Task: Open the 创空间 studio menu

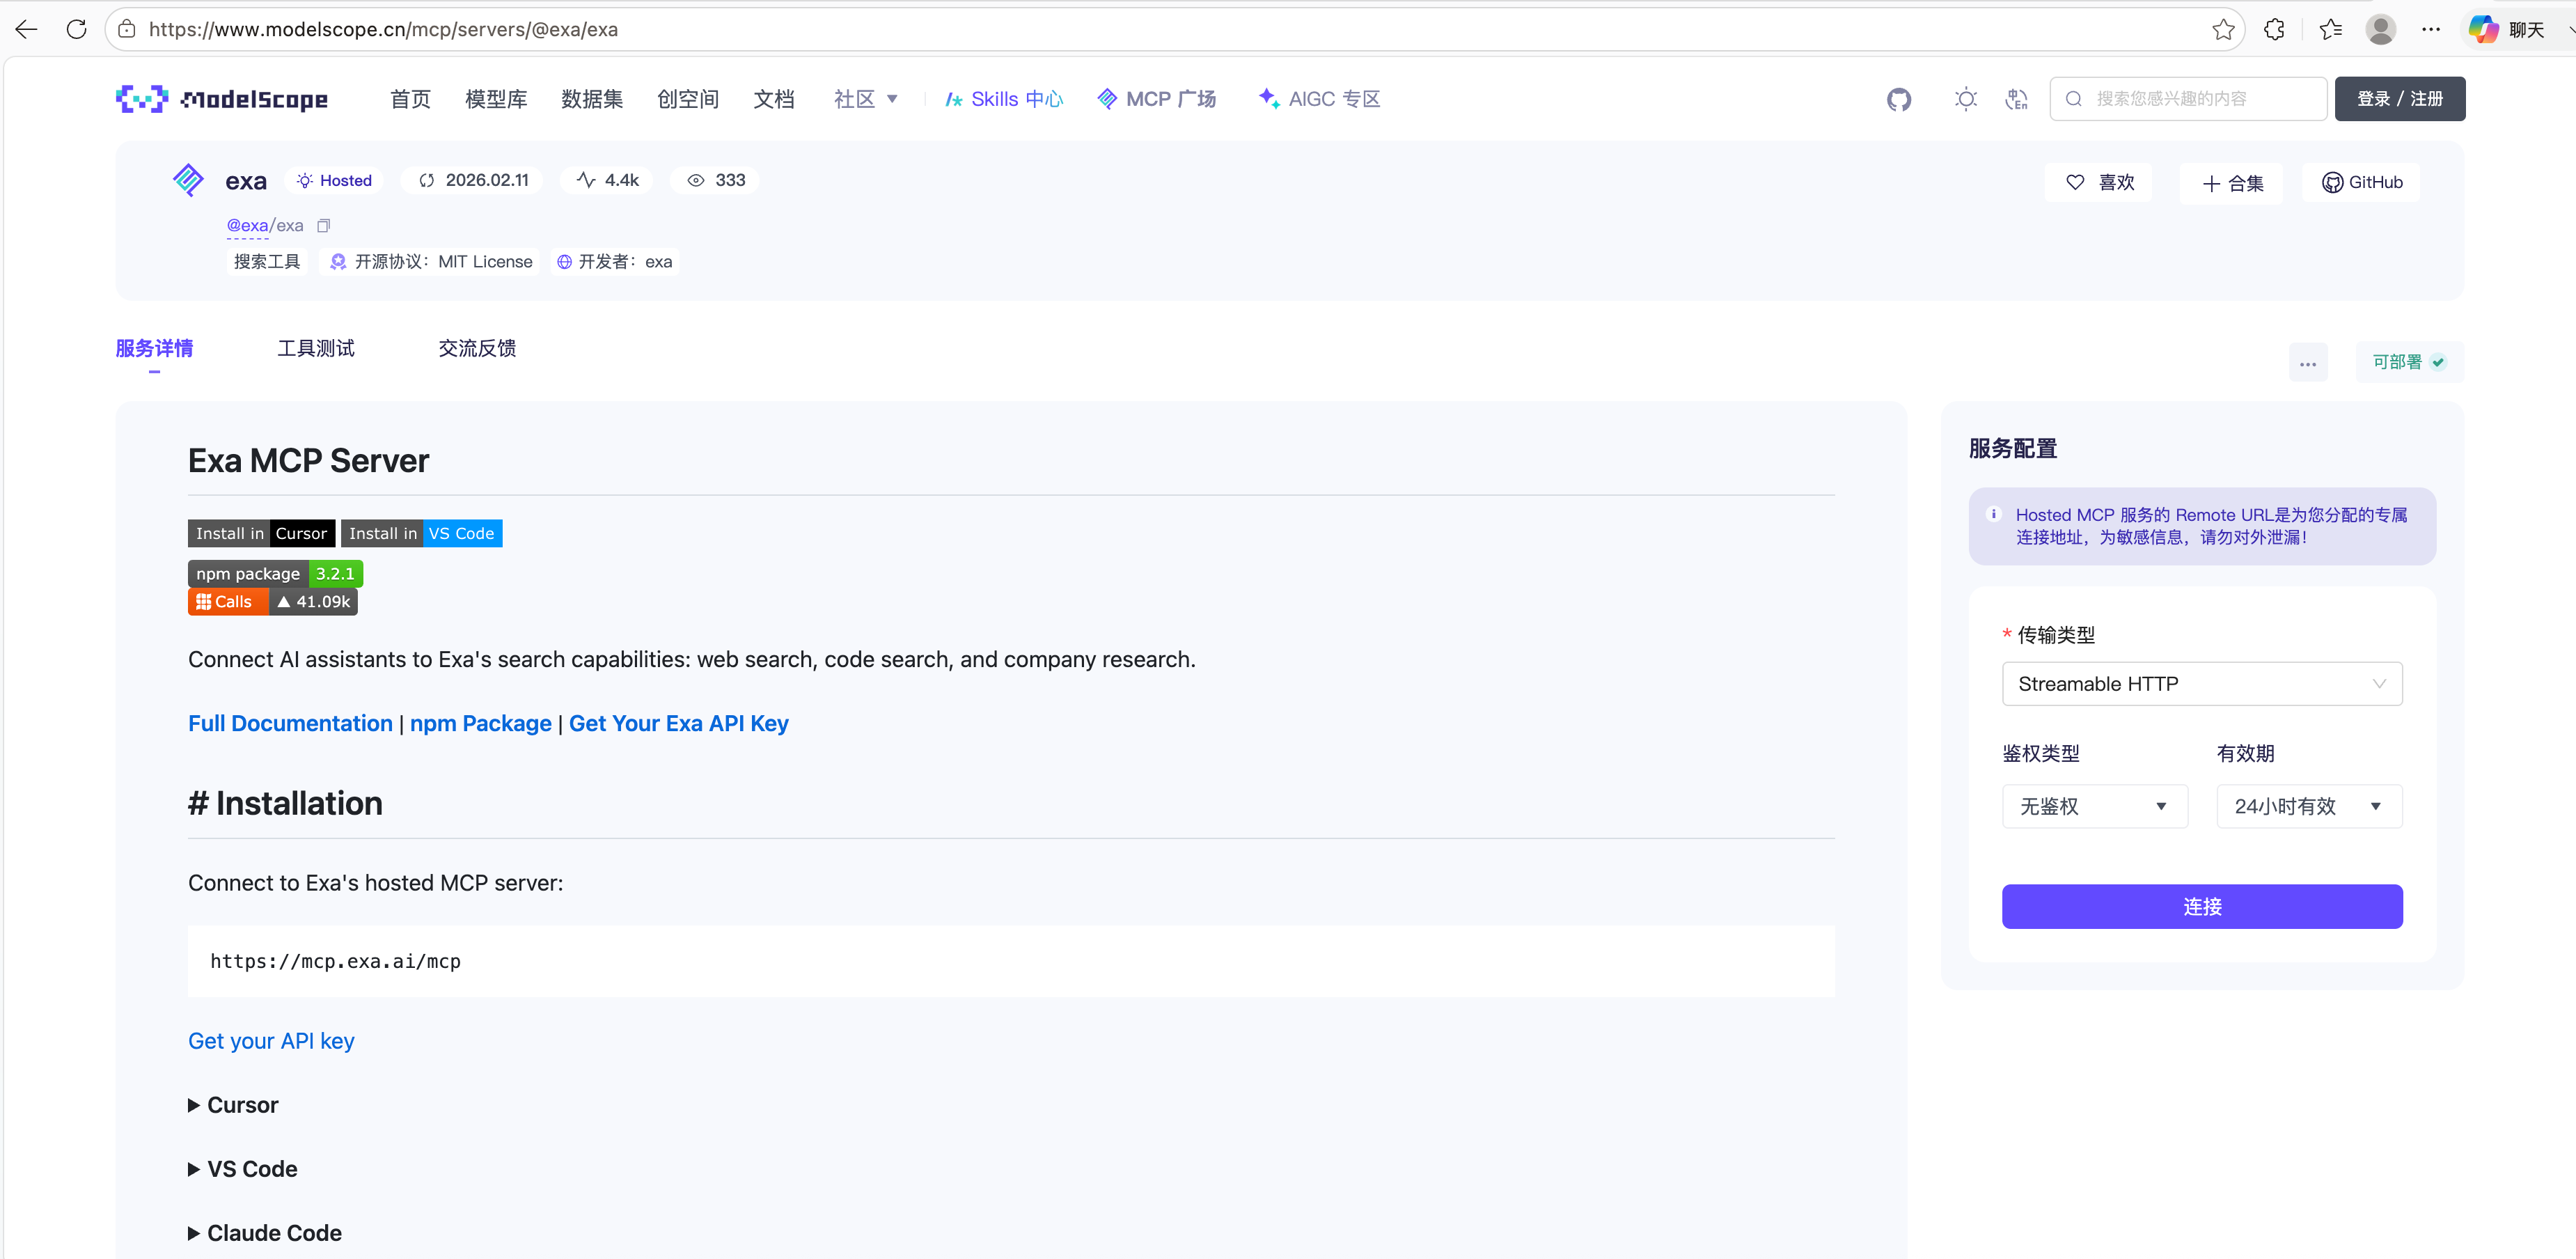Action: [687, 99]
